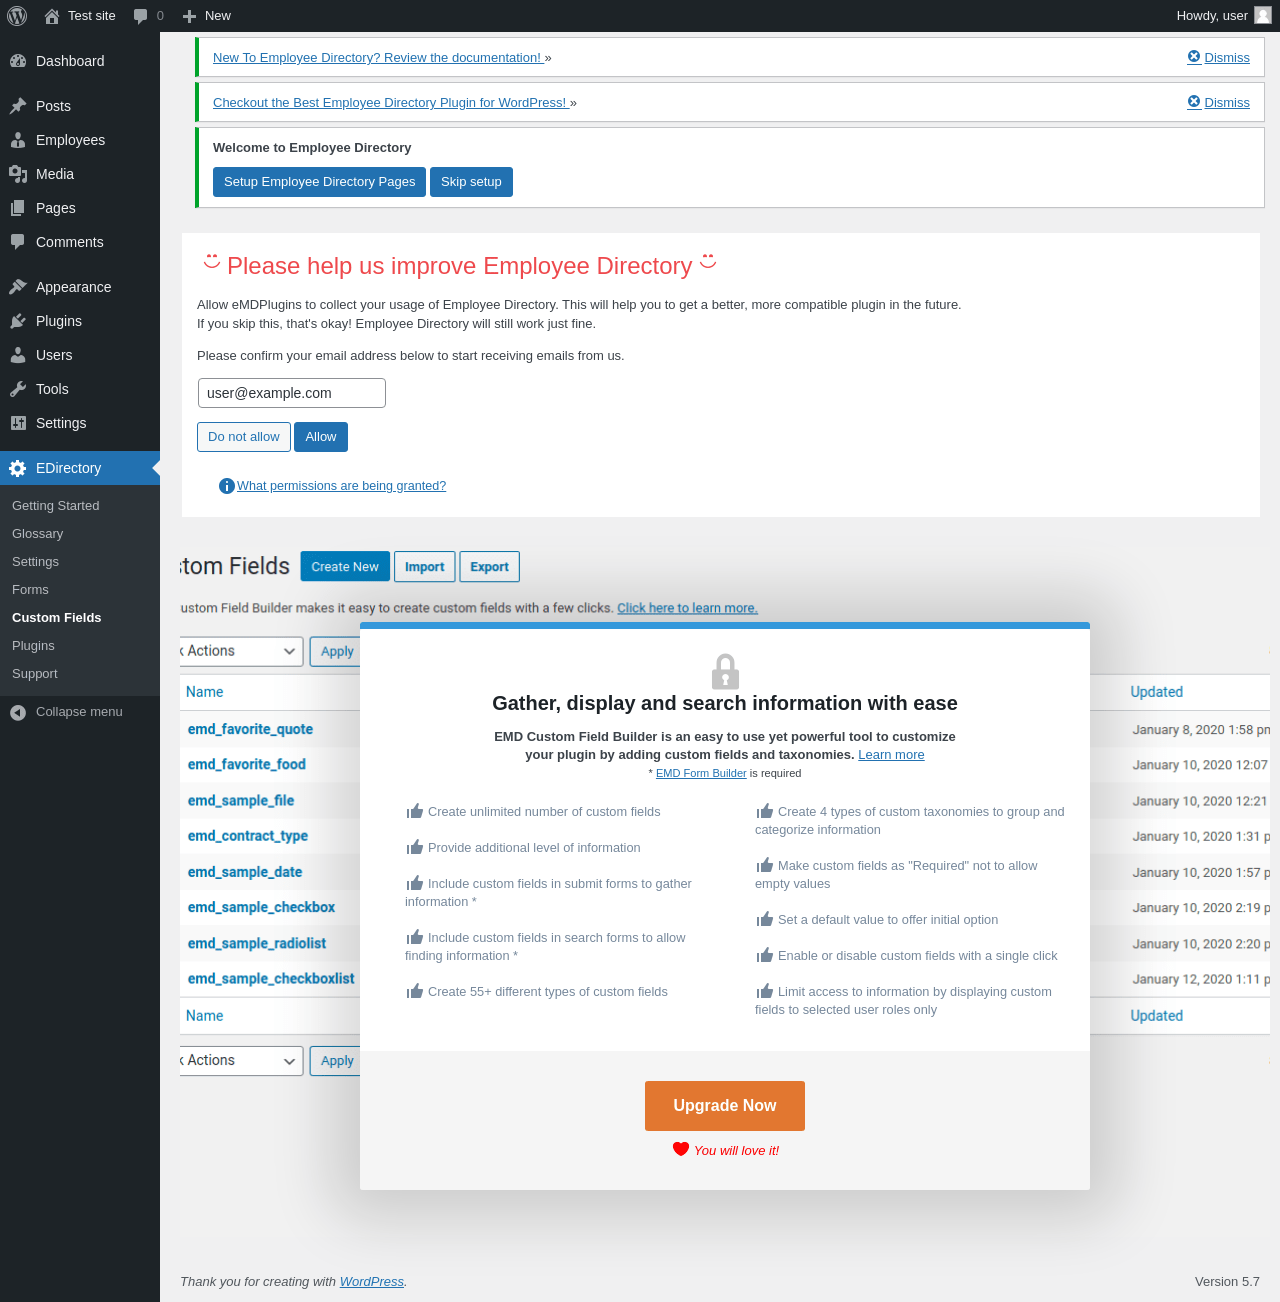Image resolution: width=1280 pixels, height=1302 pixels.
Task: Click the Settings sliders icon
Action: coord(18,423)
